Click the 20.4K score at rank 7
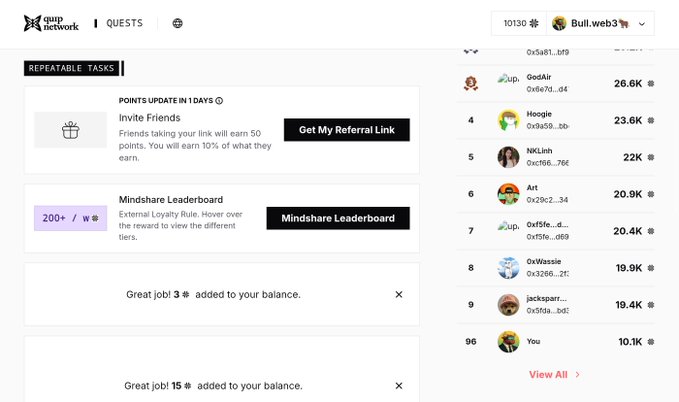This screenshot has height=402, width=679. [627, 231]
